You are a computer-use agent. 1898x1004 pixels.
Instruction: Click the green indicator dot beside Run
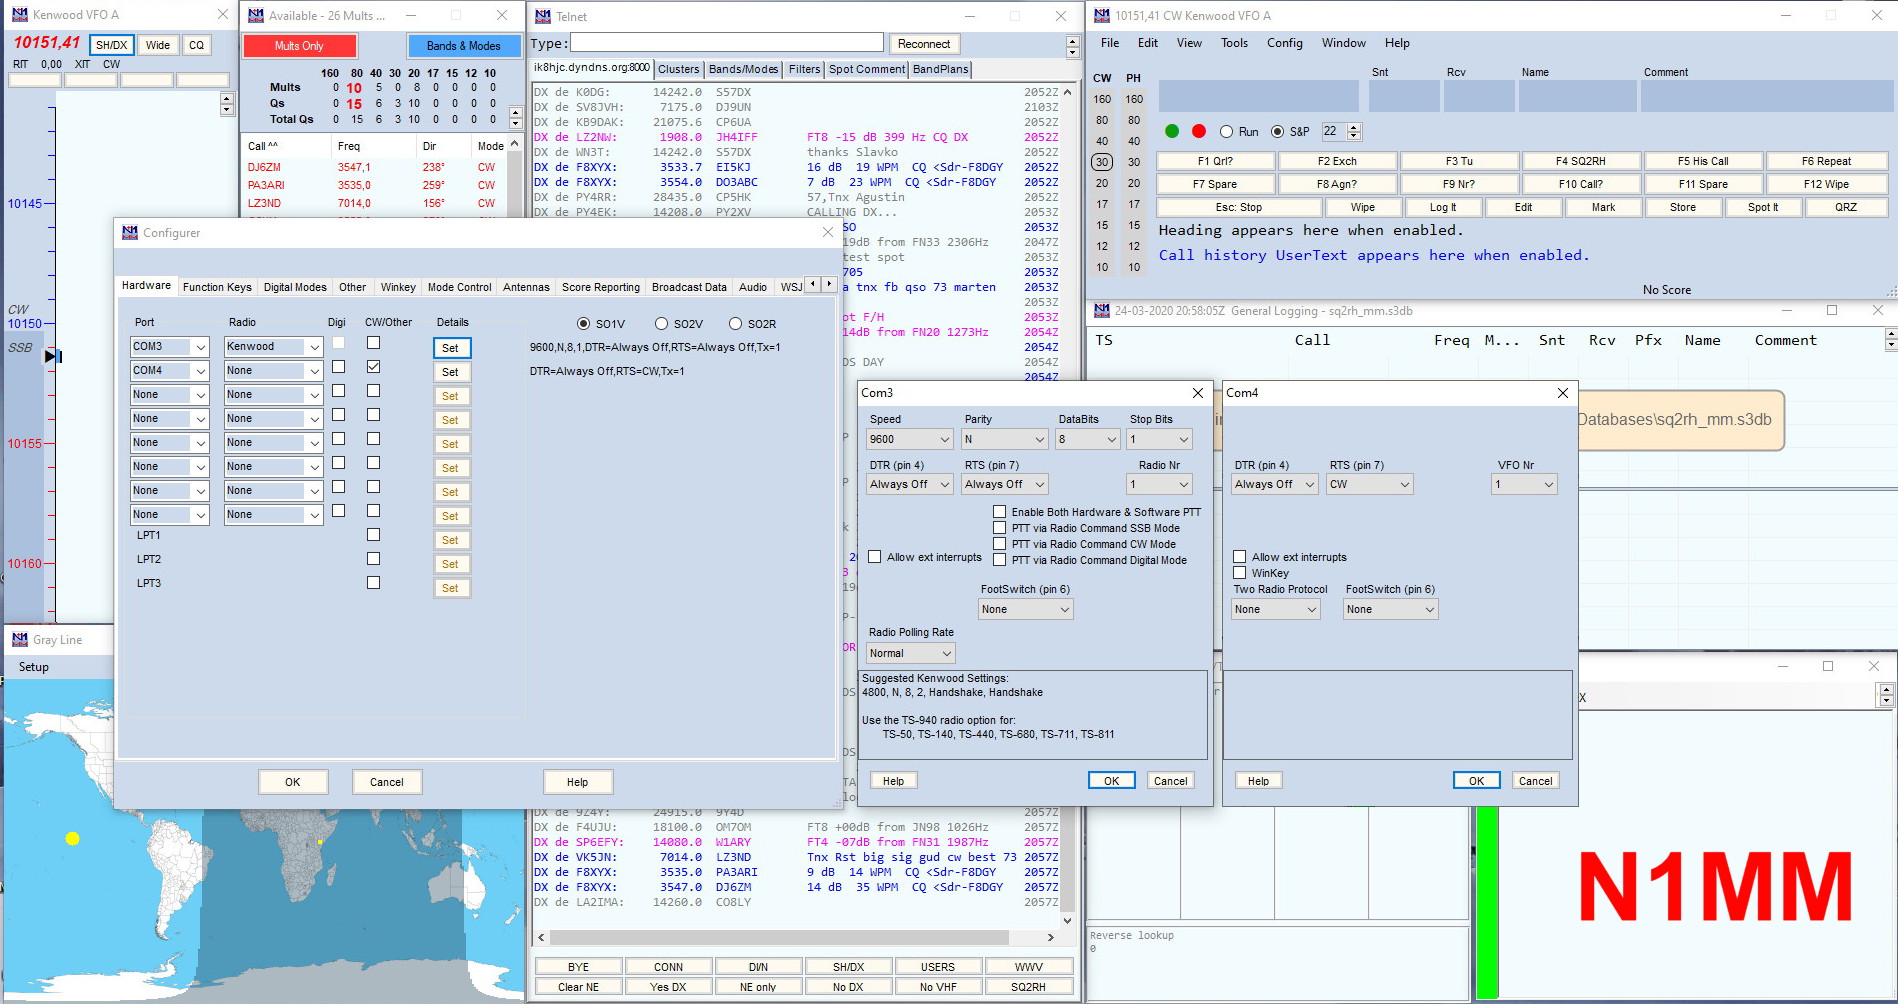coord(1172,131)
